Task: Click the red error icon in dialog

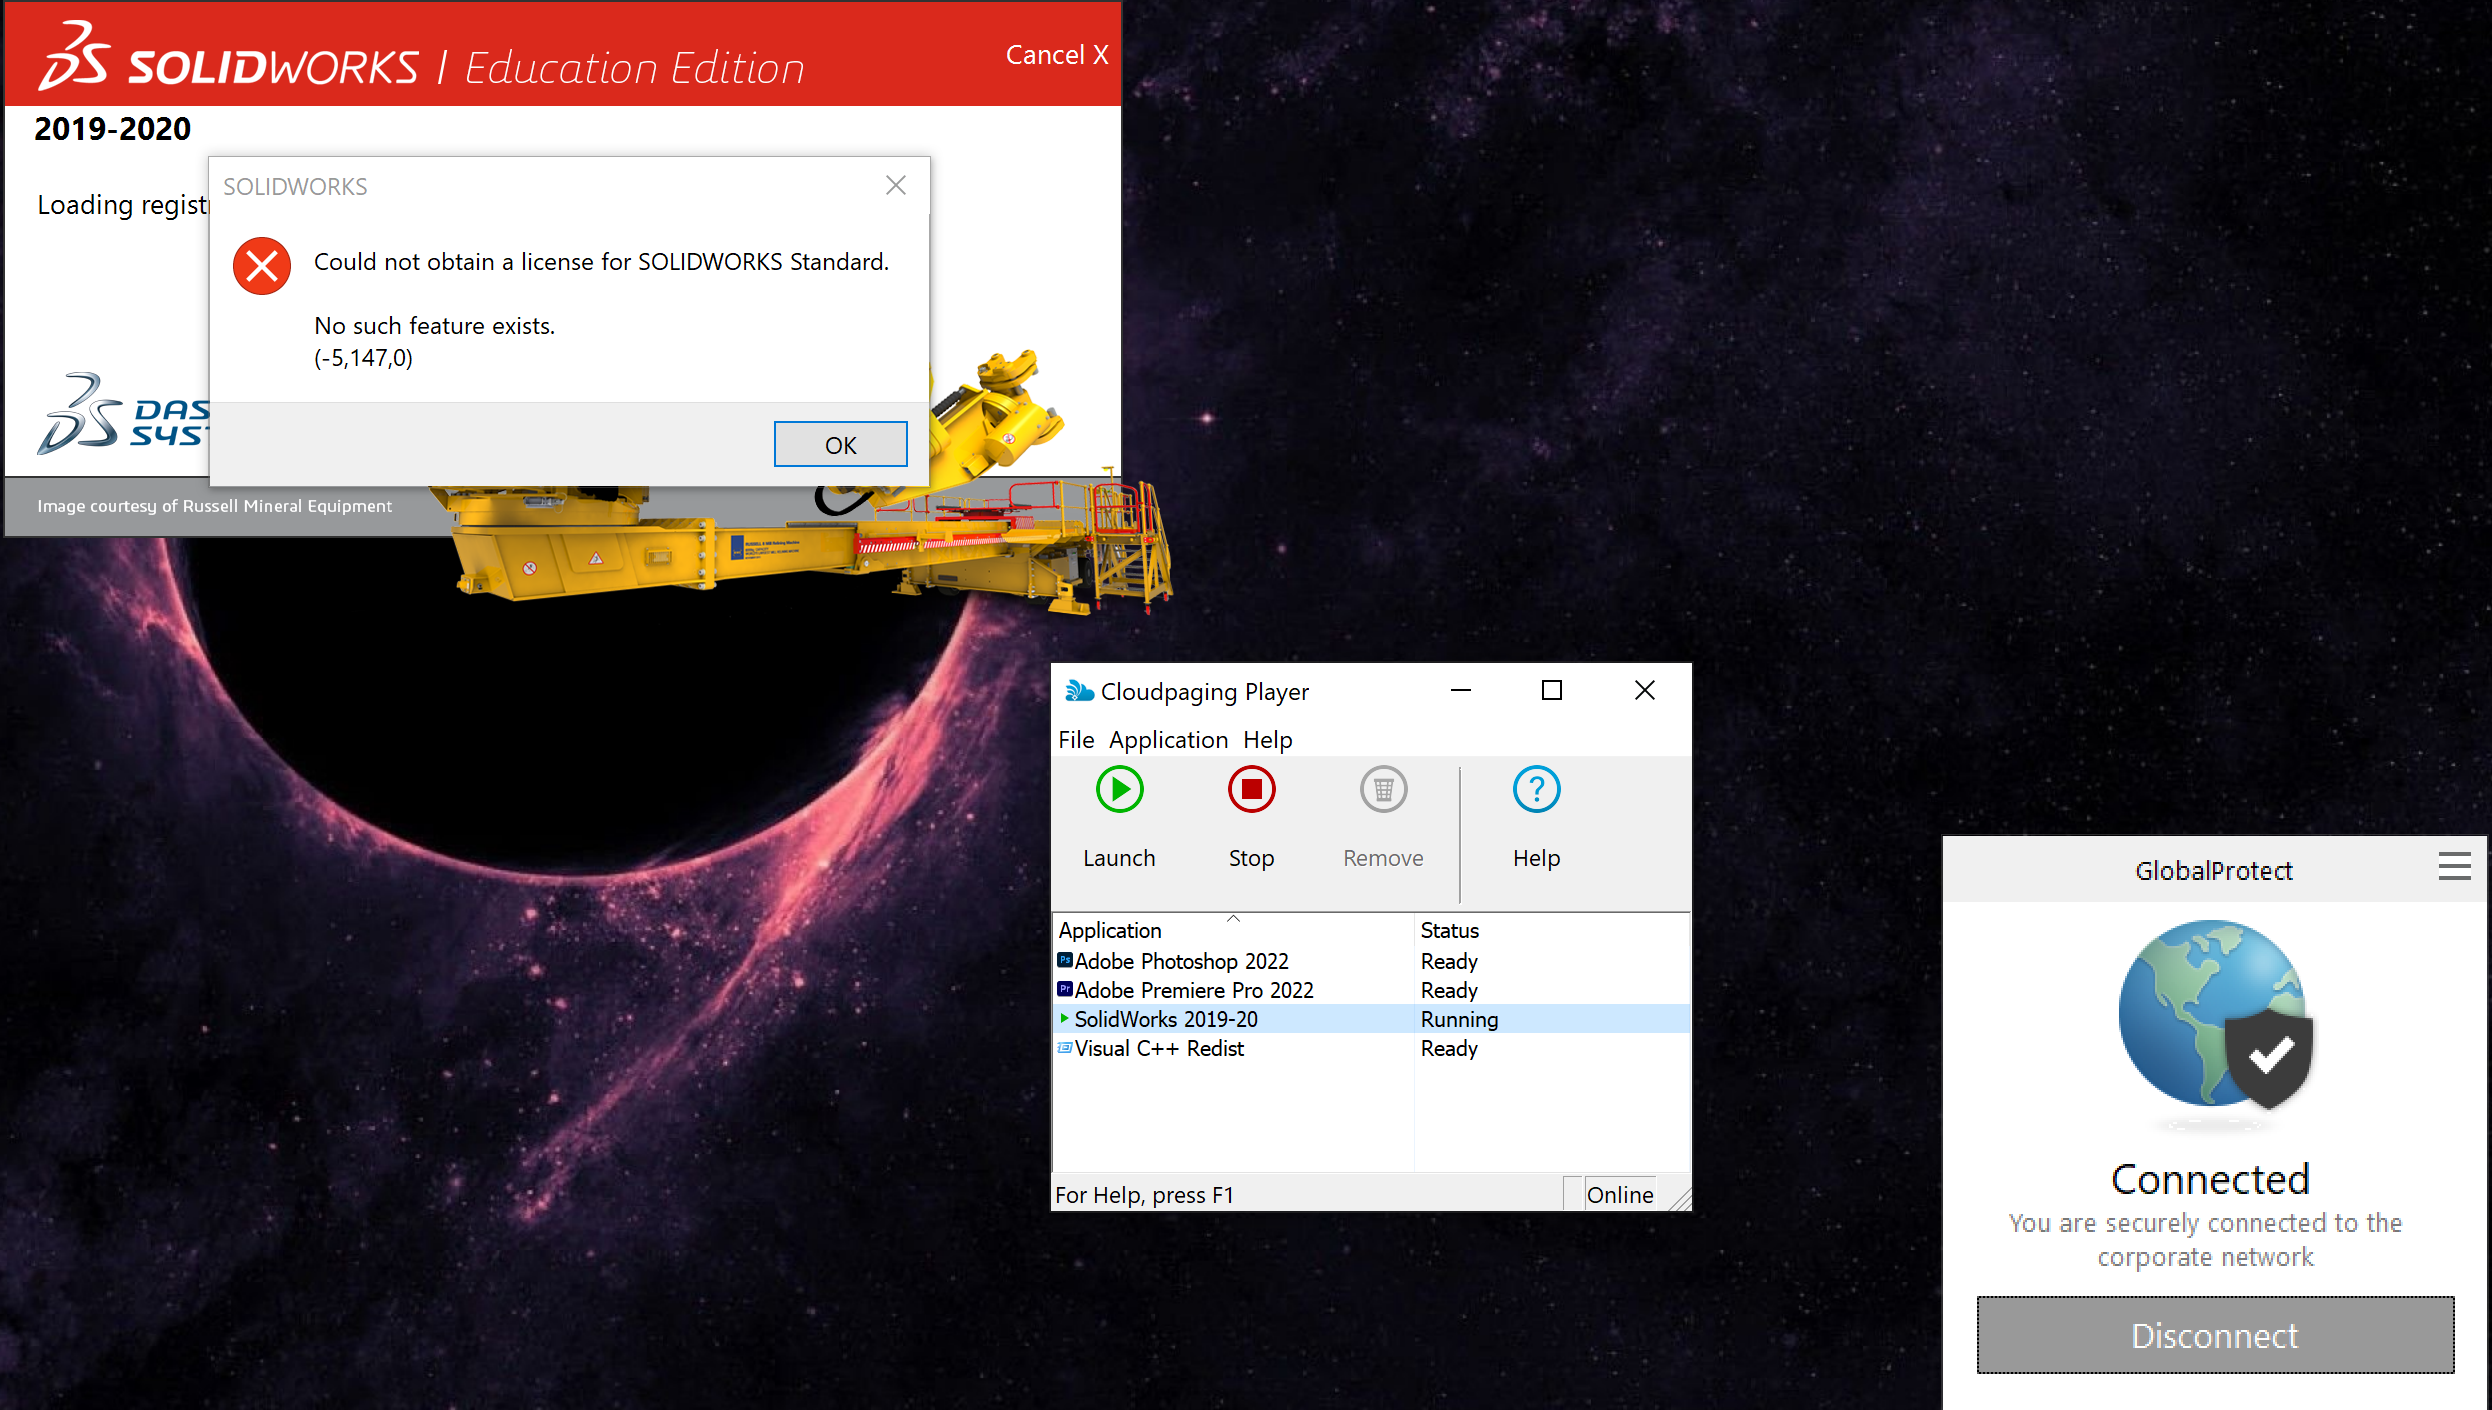Action: 262,266
